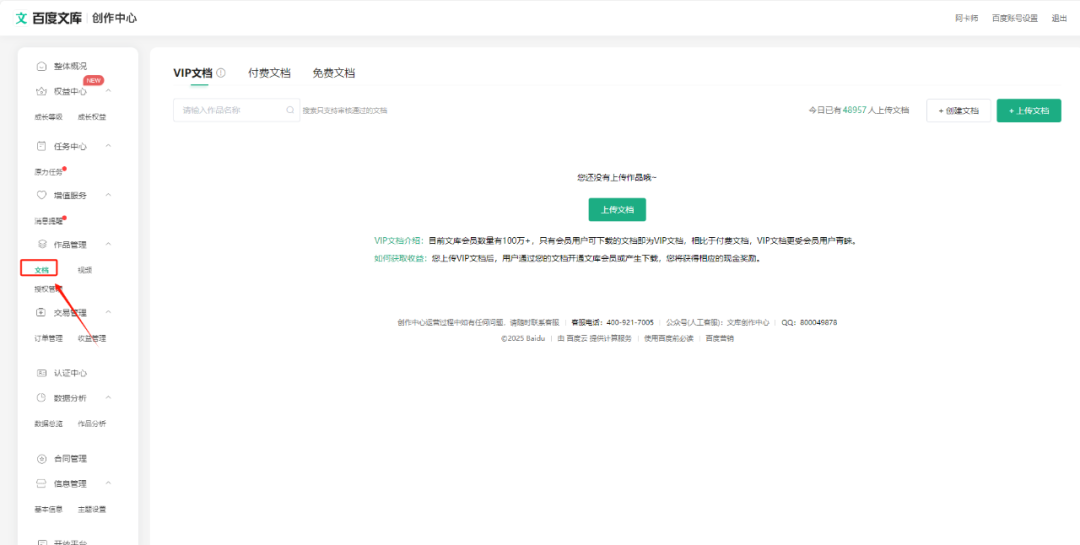Open 订单管理 in the sidebar

[48, 338]
